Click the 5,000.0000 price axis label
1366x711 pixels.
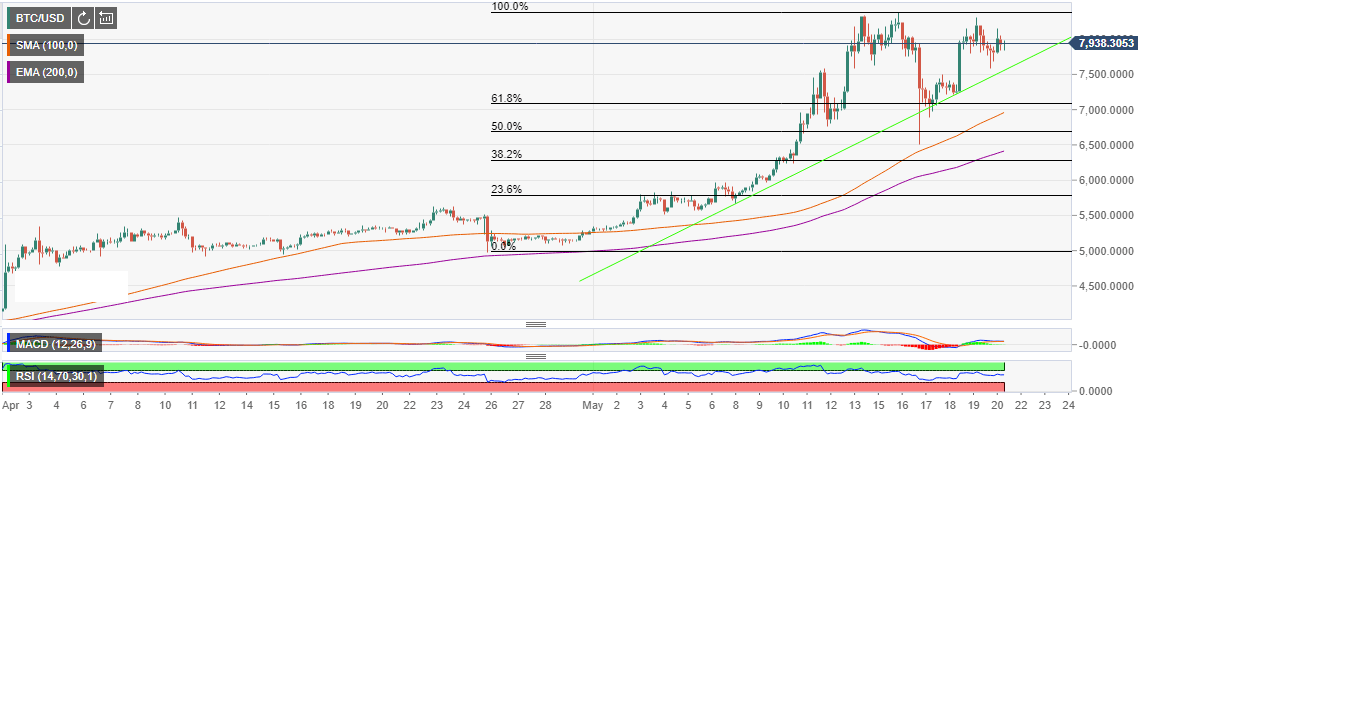pyautogui.click(x=1107, y=251)
